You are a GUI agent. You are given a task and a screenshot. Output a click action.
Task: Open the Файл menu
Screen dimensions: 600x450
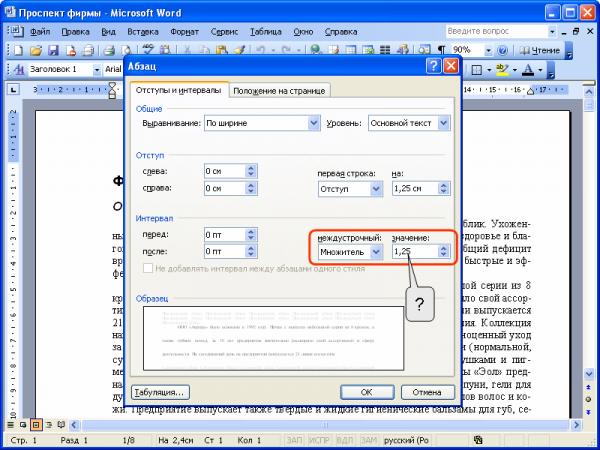pos(40,32)
